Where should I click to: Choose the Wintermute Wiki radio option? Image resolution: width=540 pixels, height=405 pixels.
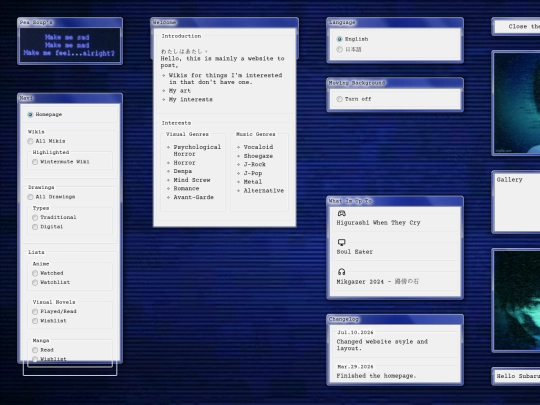click(35, 162)
